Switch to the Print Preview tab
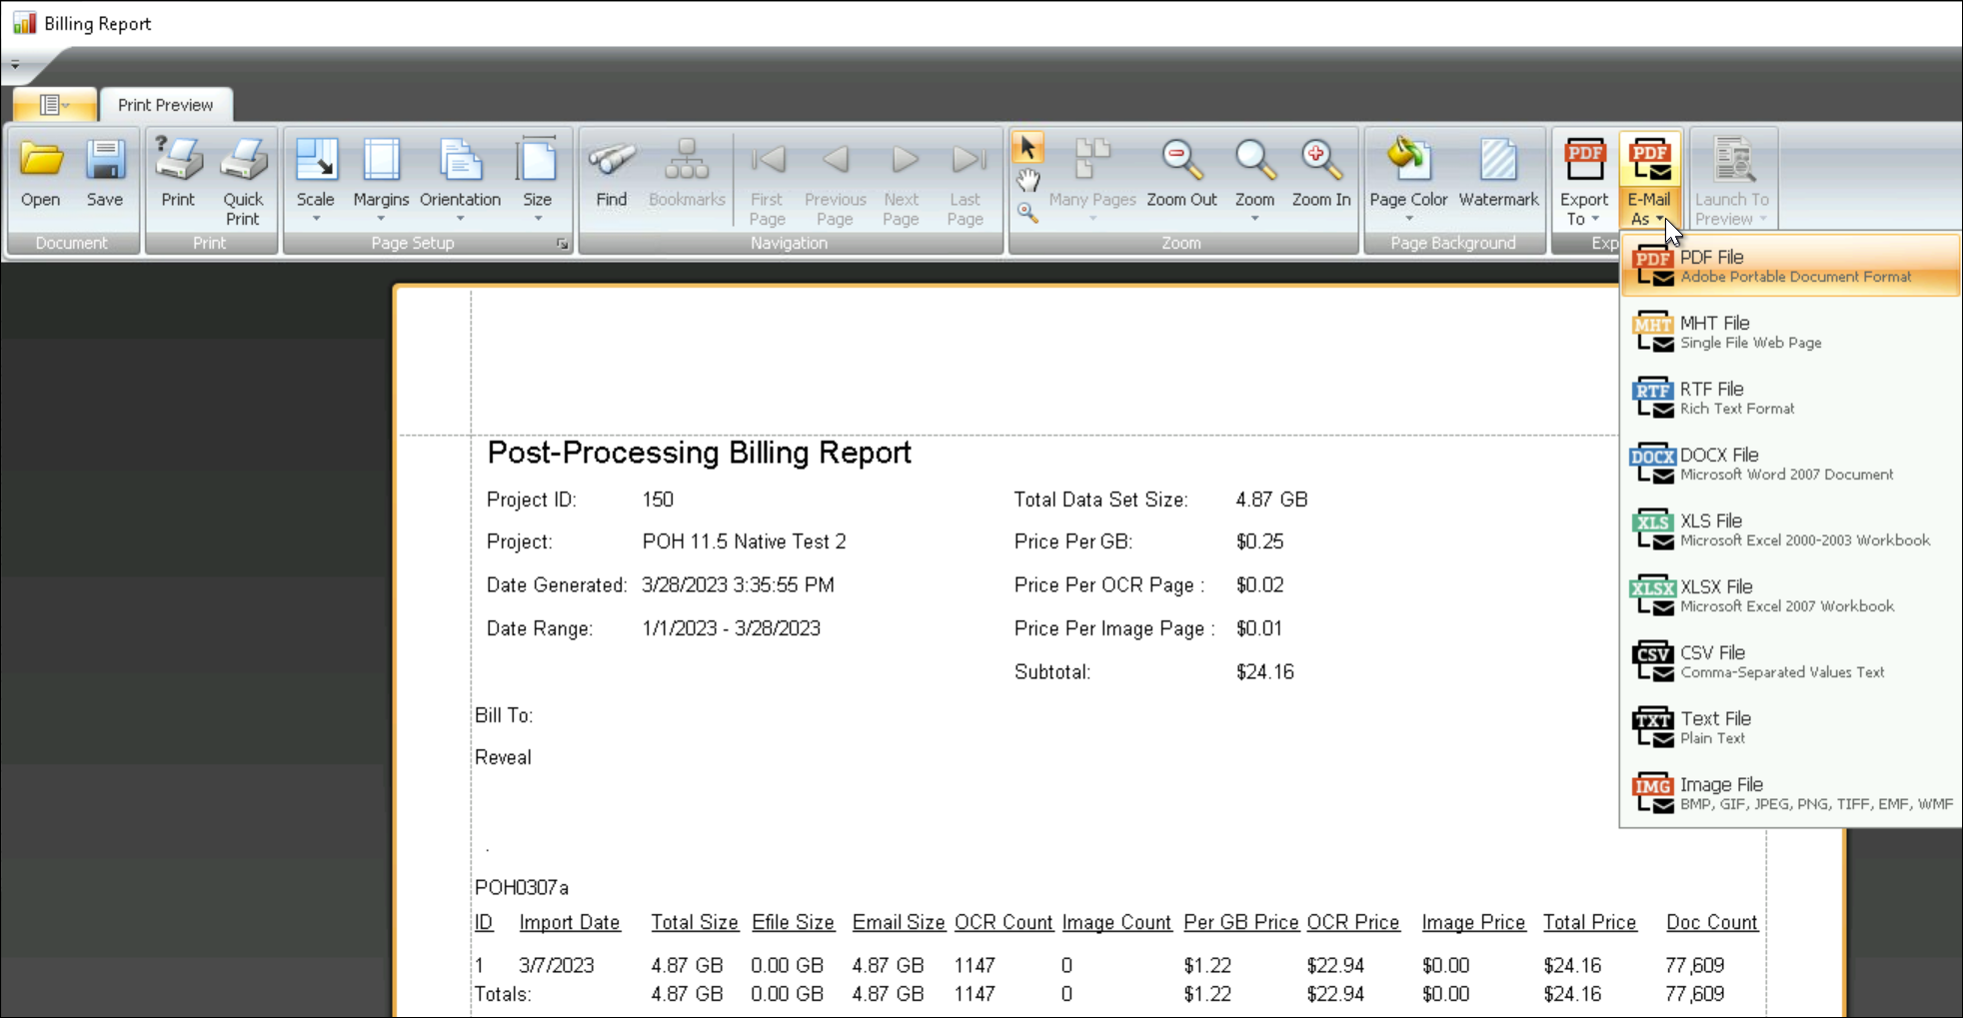 tap(165, 105)
